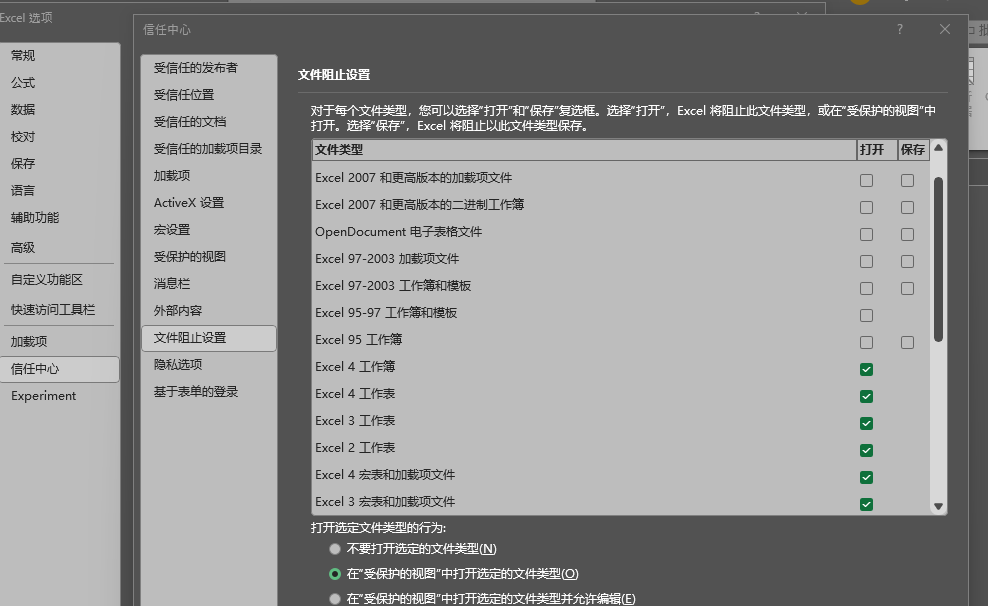Check 保存 for Excel 97-2003 加载项文件
The width and height of the screenshot is (988, 606).
click(907, 261)
